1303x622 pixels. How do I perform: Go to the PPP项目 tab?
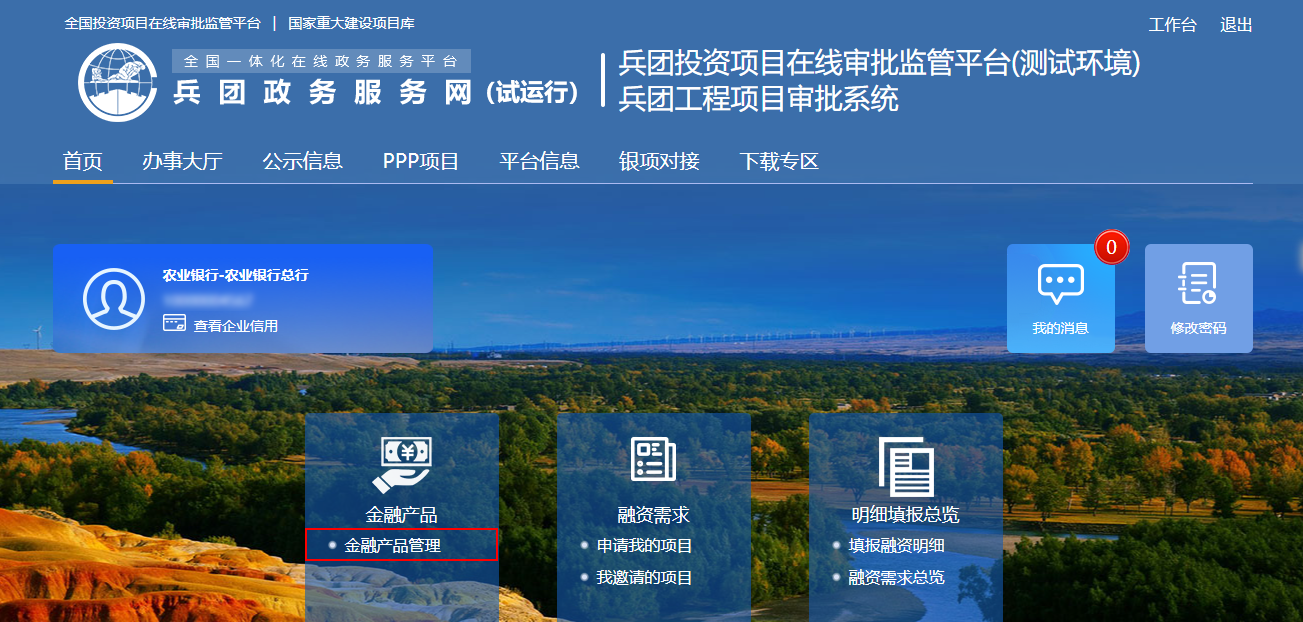pyautogui.click(x=421, y=161)
